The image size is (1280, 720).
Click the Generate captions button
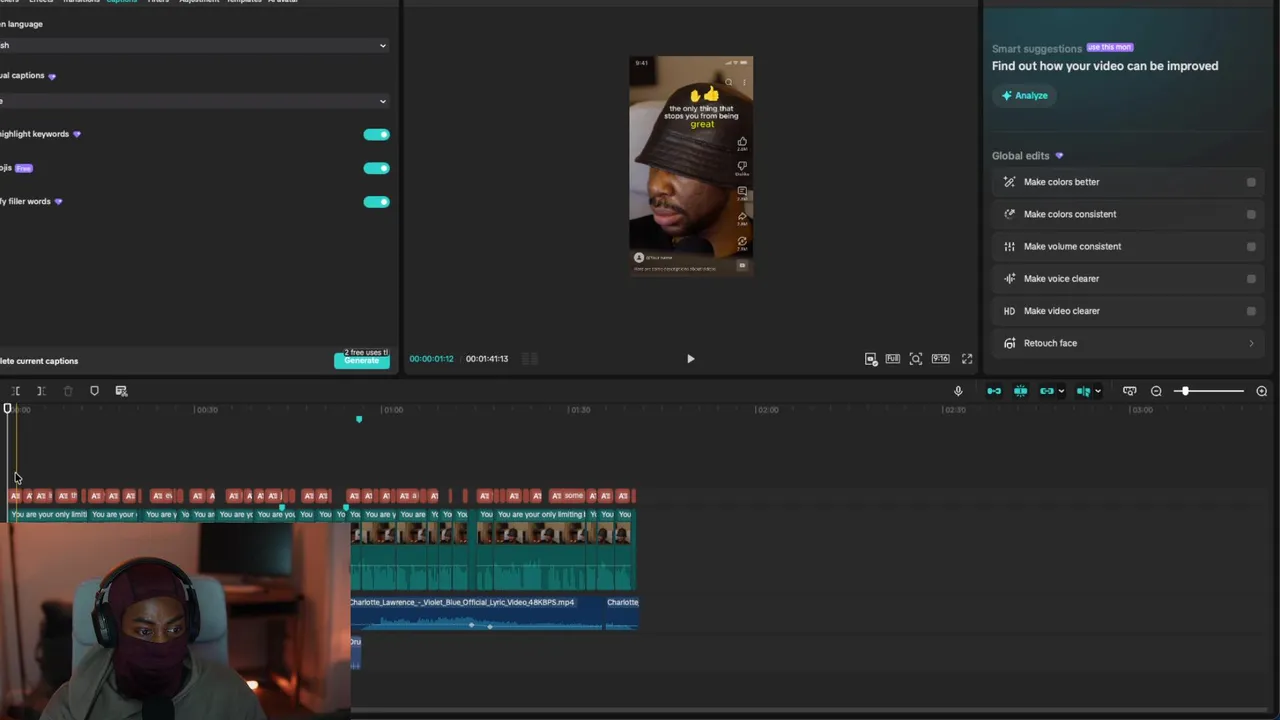[362, 360]
